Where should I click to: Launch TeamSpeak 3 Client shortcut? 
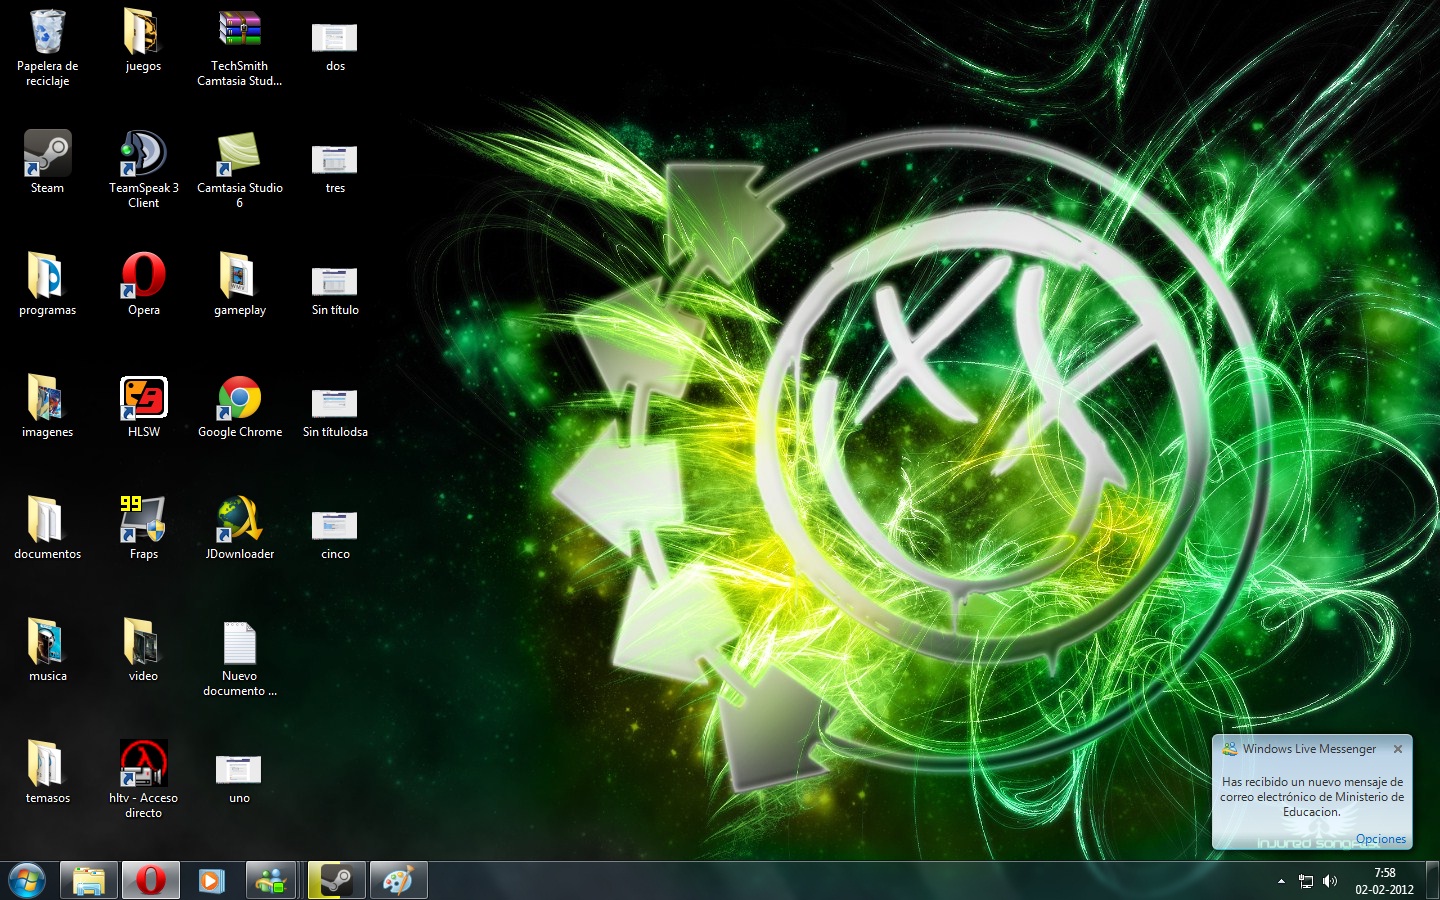click(x=143, y=169)
